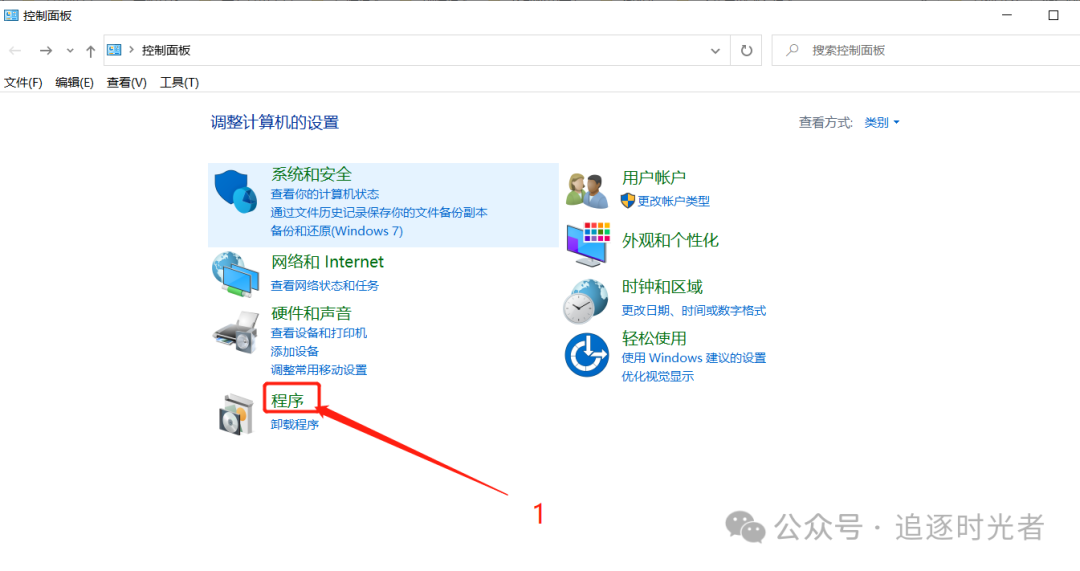The width and height of the screenshot is (1080, 571).
Task: Open the User Accounts people icon
Action: pyautogui.click(x=587, y=190)
